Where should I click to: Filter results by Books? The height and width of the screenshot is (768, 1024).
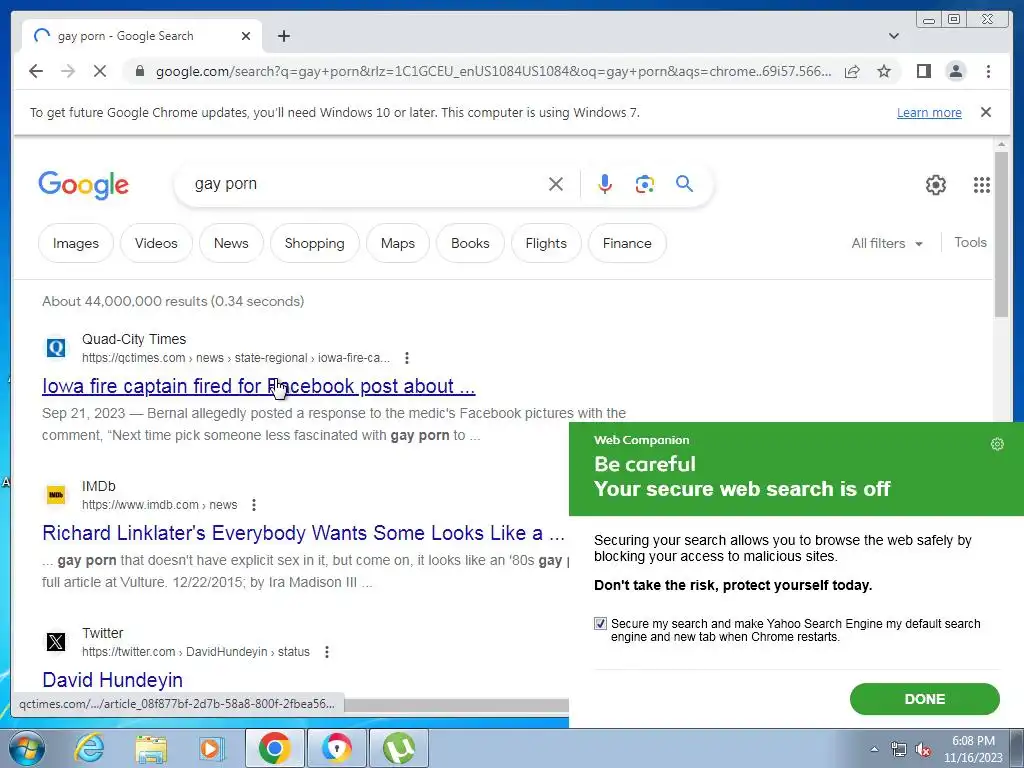pos(470,244)
